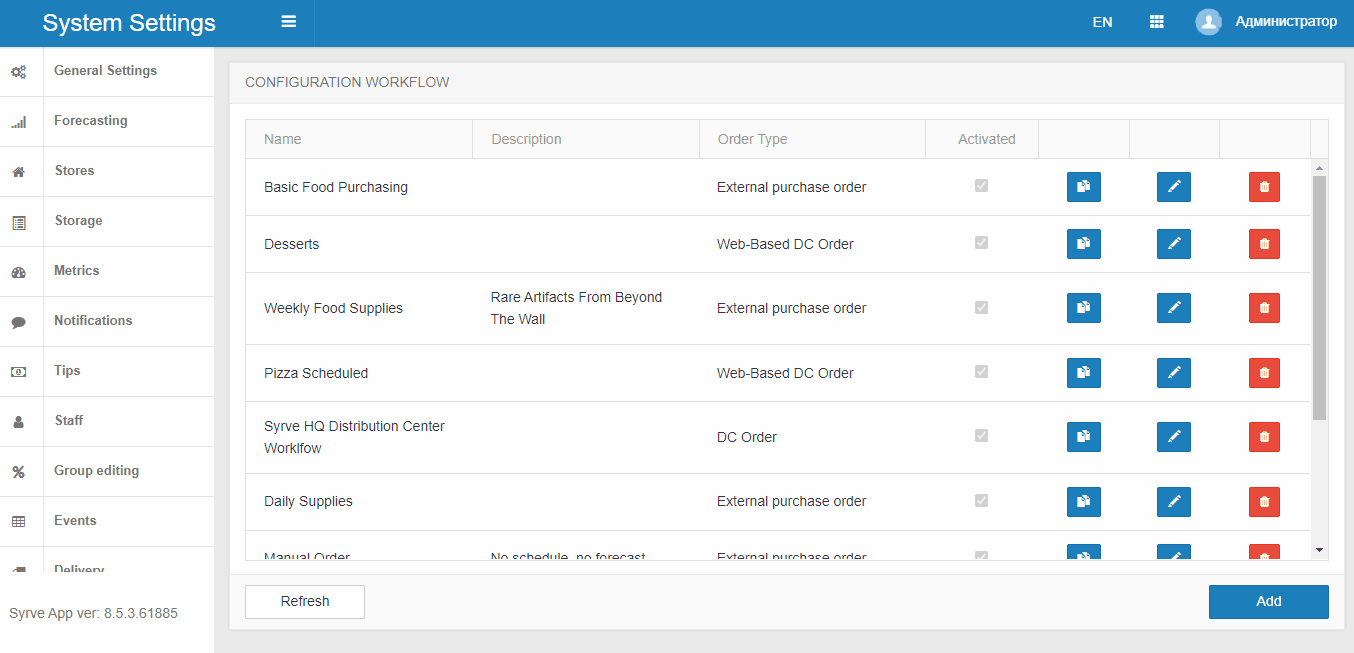The width and height of the screenshot is (1354, 653).
Task: Toggle Activated checkbox for Pizza Scheduled
Action: 981,372
